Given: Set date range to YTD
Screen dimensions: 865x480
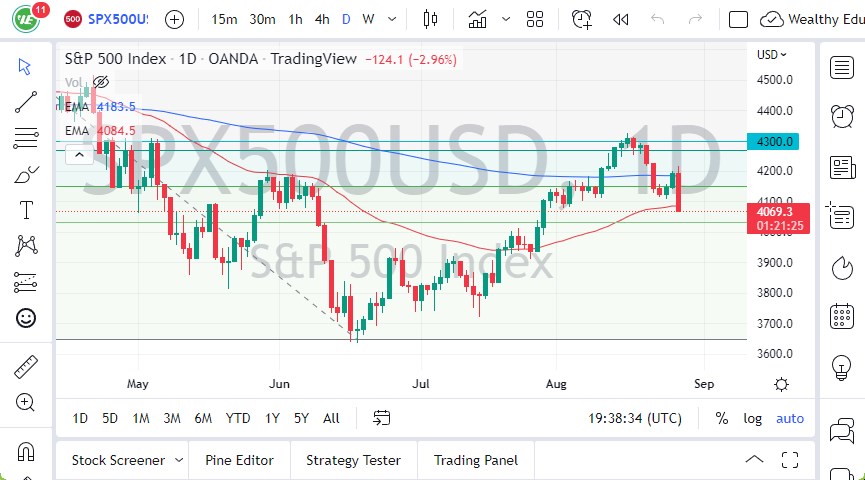Looking at the screenshot, I should click(x=238, y=418).
